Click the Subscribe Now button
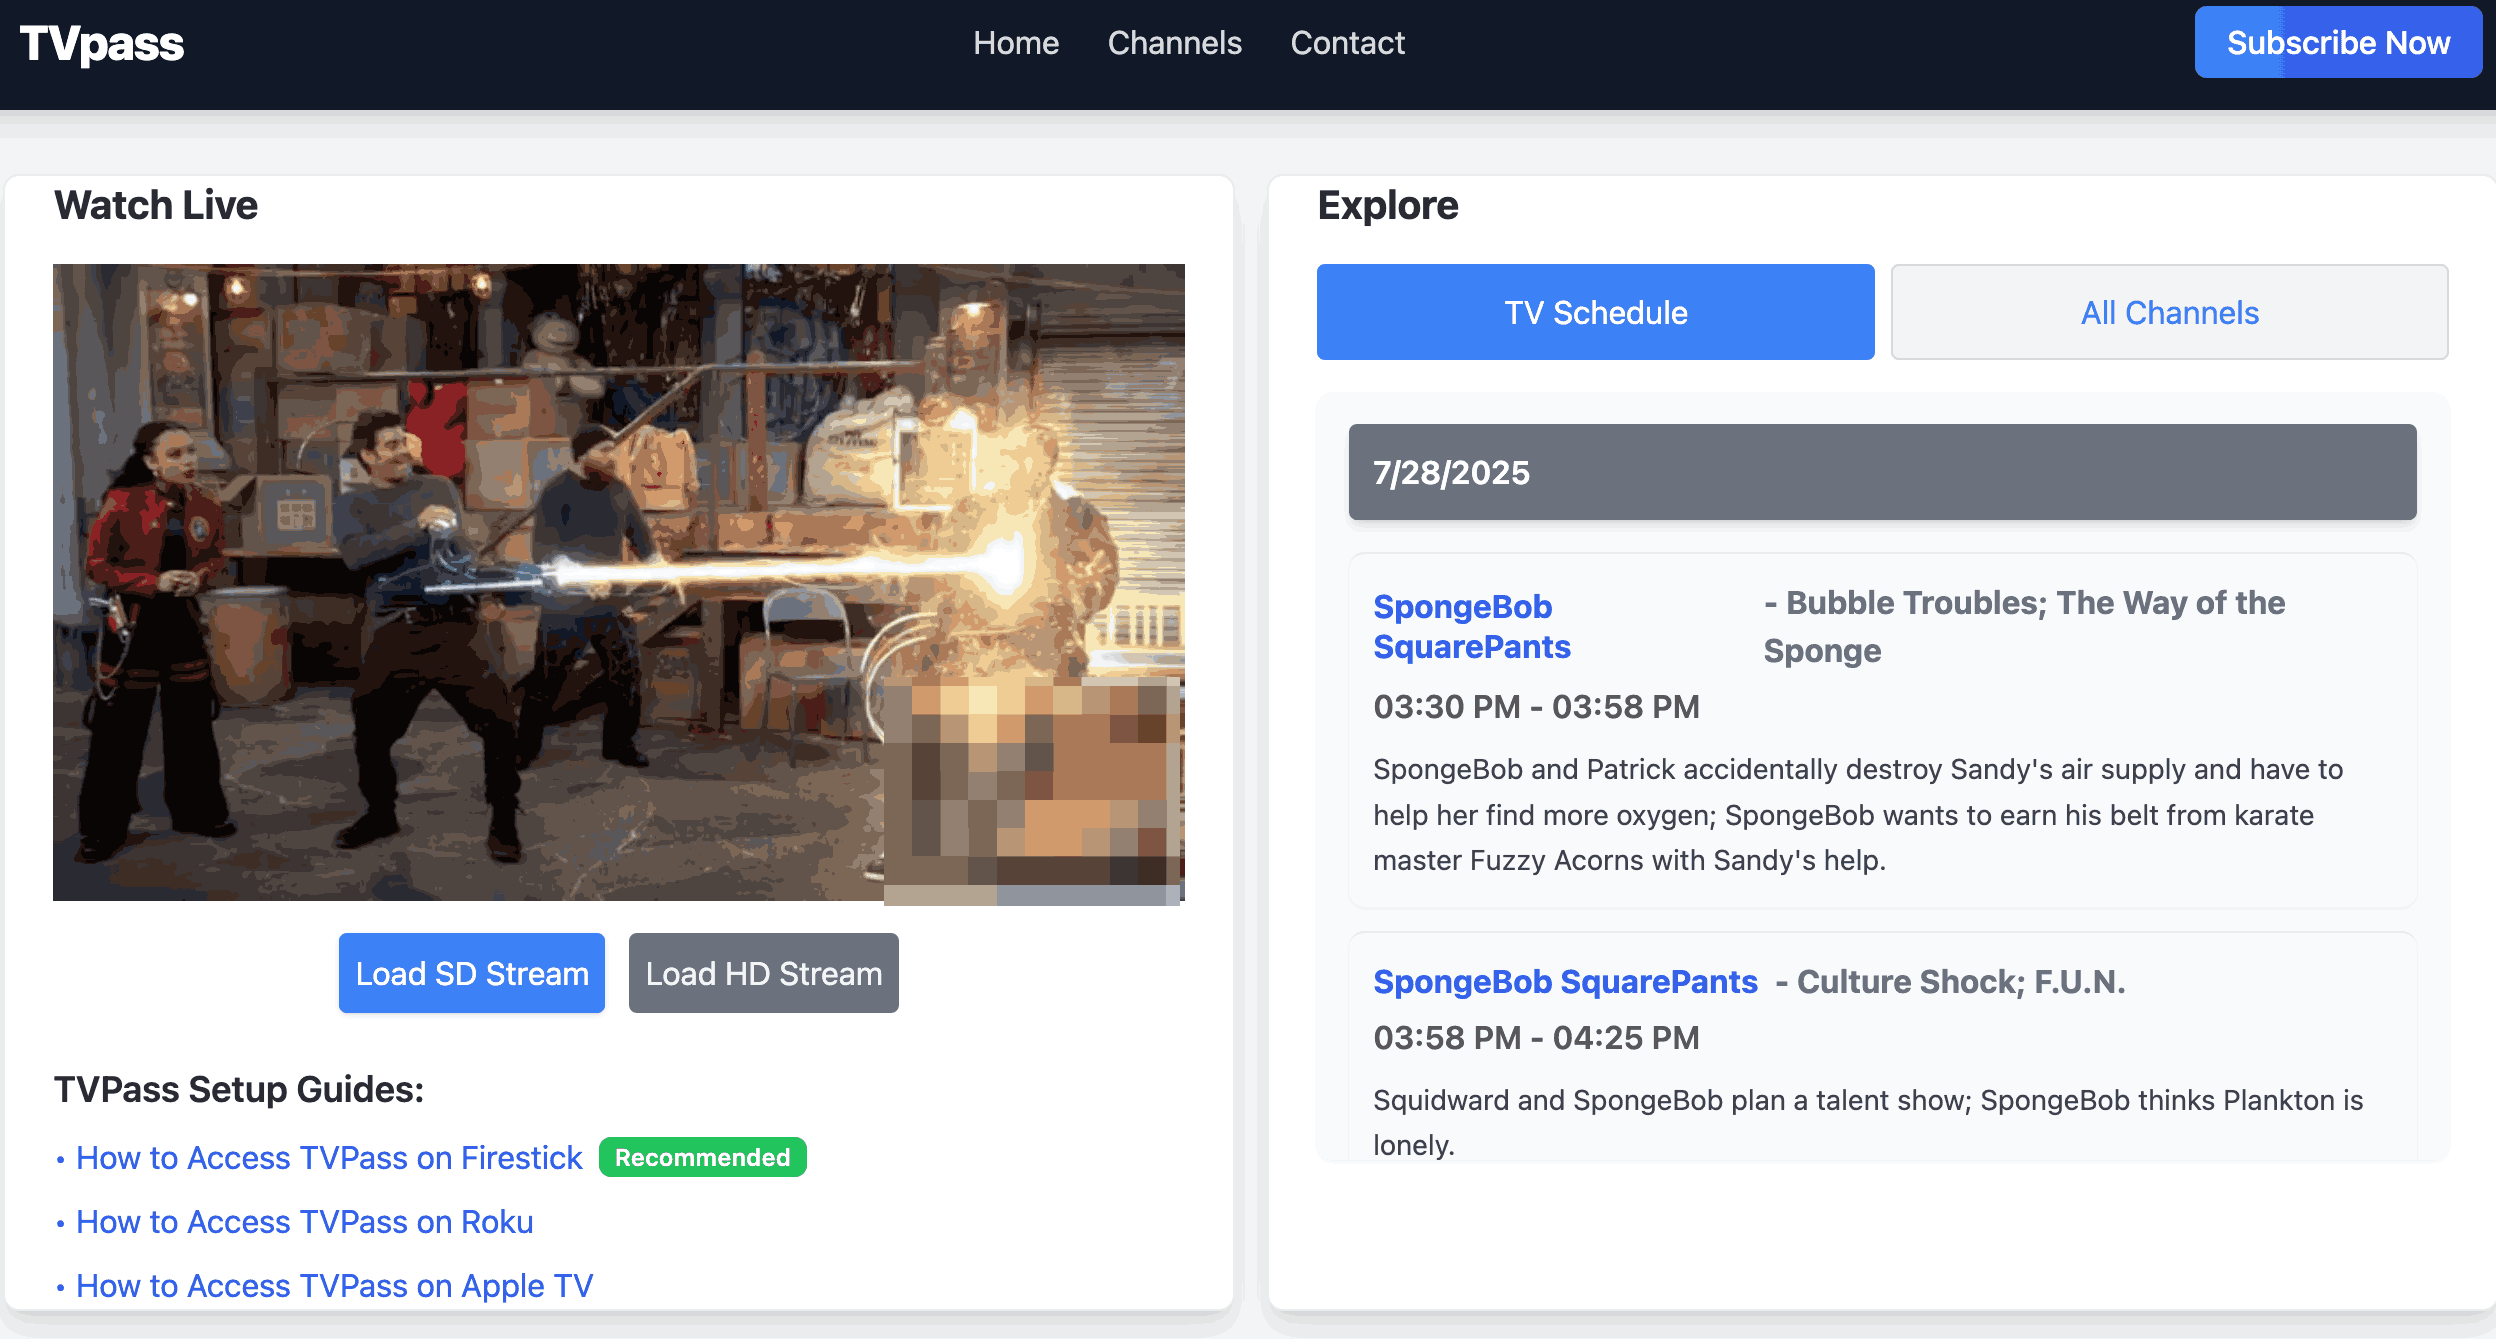This screenshot has width=2496, height=1339. click(2338, 42)
